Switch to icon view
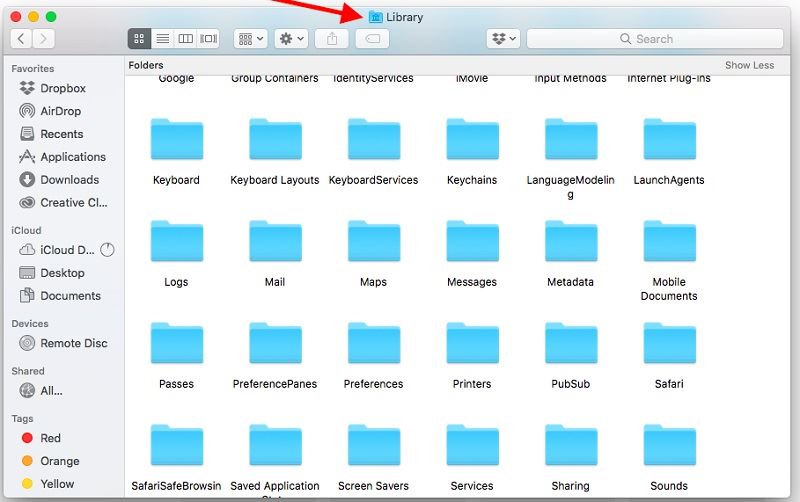The width and height of the screenshot is (800, 502). [x=139, y=39]
